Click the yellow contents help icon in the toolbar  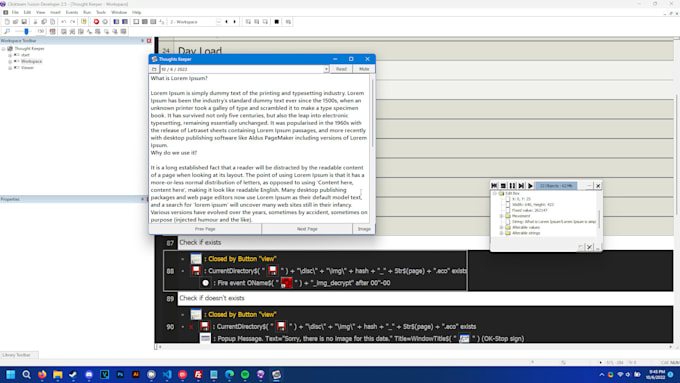tap(84, 22)
